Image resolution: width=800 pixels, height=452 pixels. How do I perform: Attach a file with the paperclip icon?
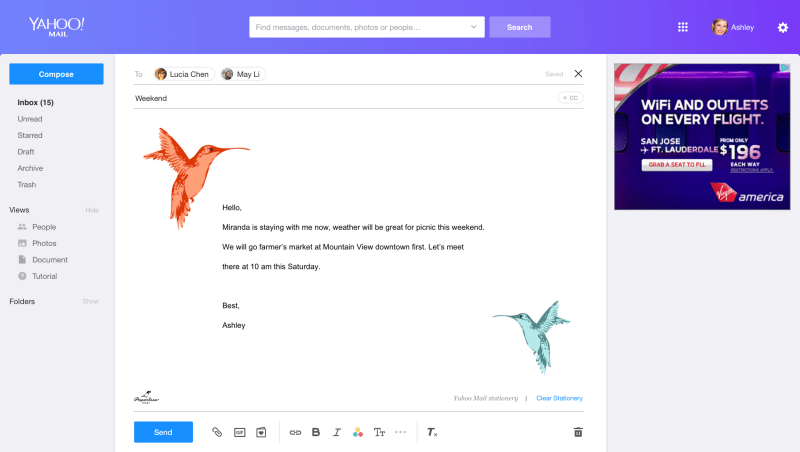tap(217, 432)
